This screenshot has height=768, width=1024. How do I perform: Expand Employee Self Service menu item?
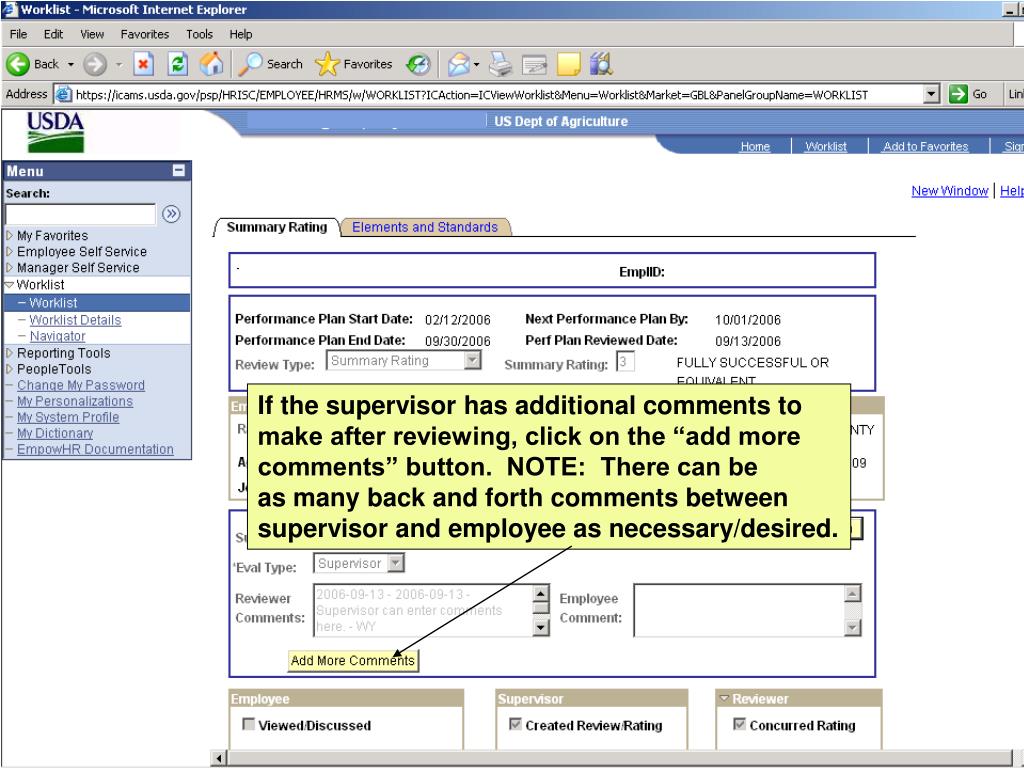pyautogui.click(x=81, y=252)
